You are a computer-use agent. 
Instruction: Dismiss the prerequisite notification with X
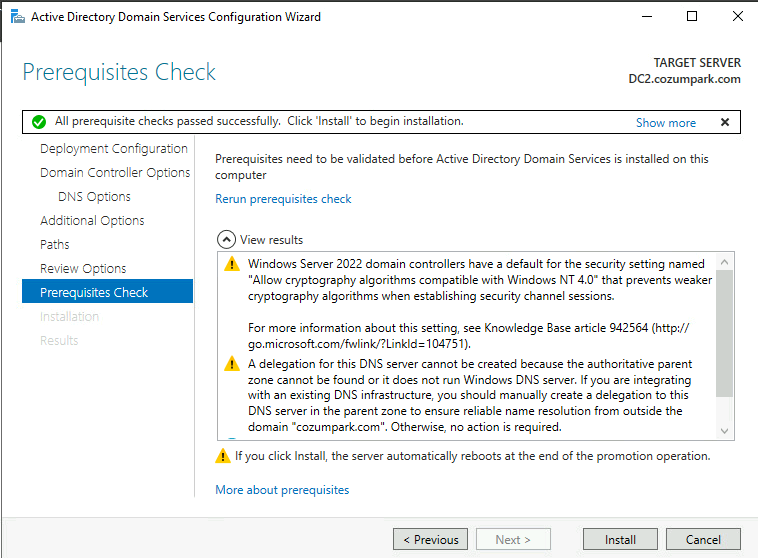(x=725, y=122)
